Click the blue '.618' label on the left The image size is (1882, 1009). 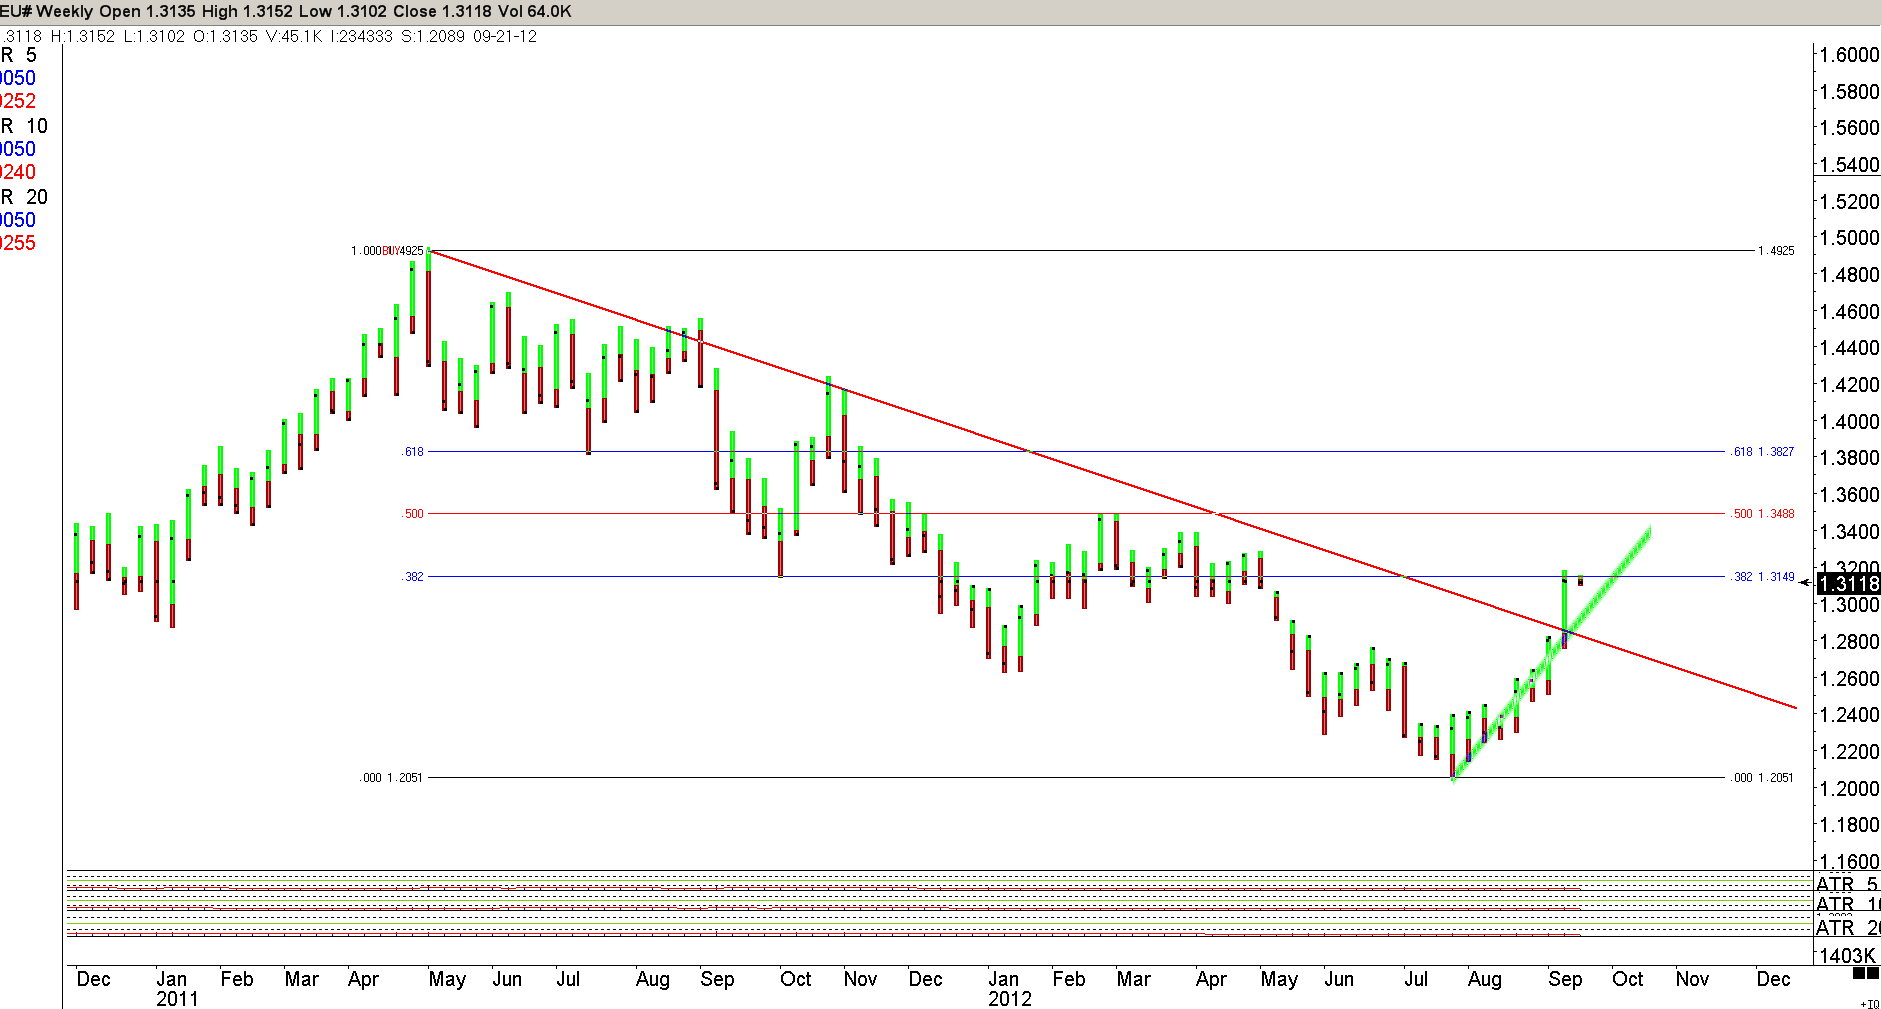pyautogui.click(x=413, y=452)
